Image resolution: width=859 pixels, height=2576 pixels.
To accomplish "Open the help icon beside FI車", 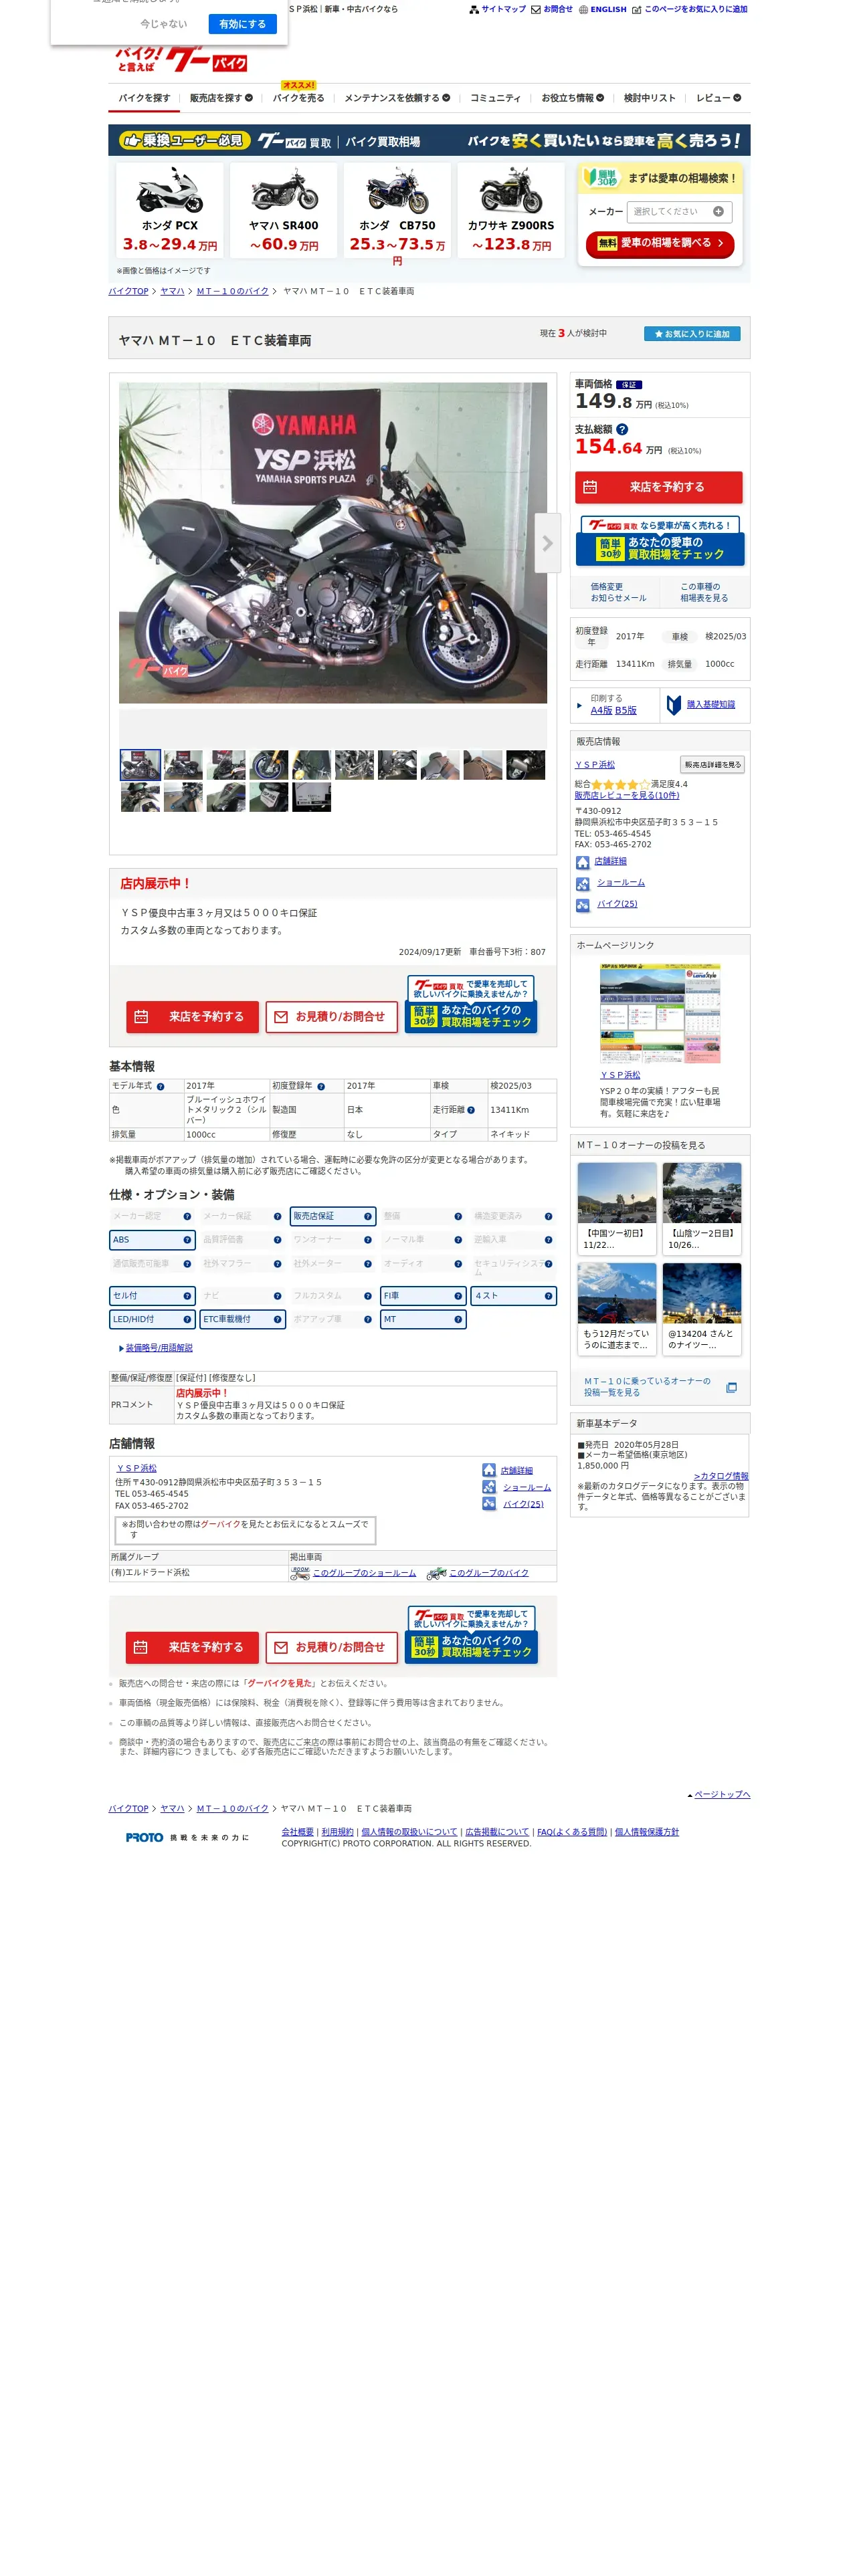I will pyautogui.click(x=458, y=1296).
